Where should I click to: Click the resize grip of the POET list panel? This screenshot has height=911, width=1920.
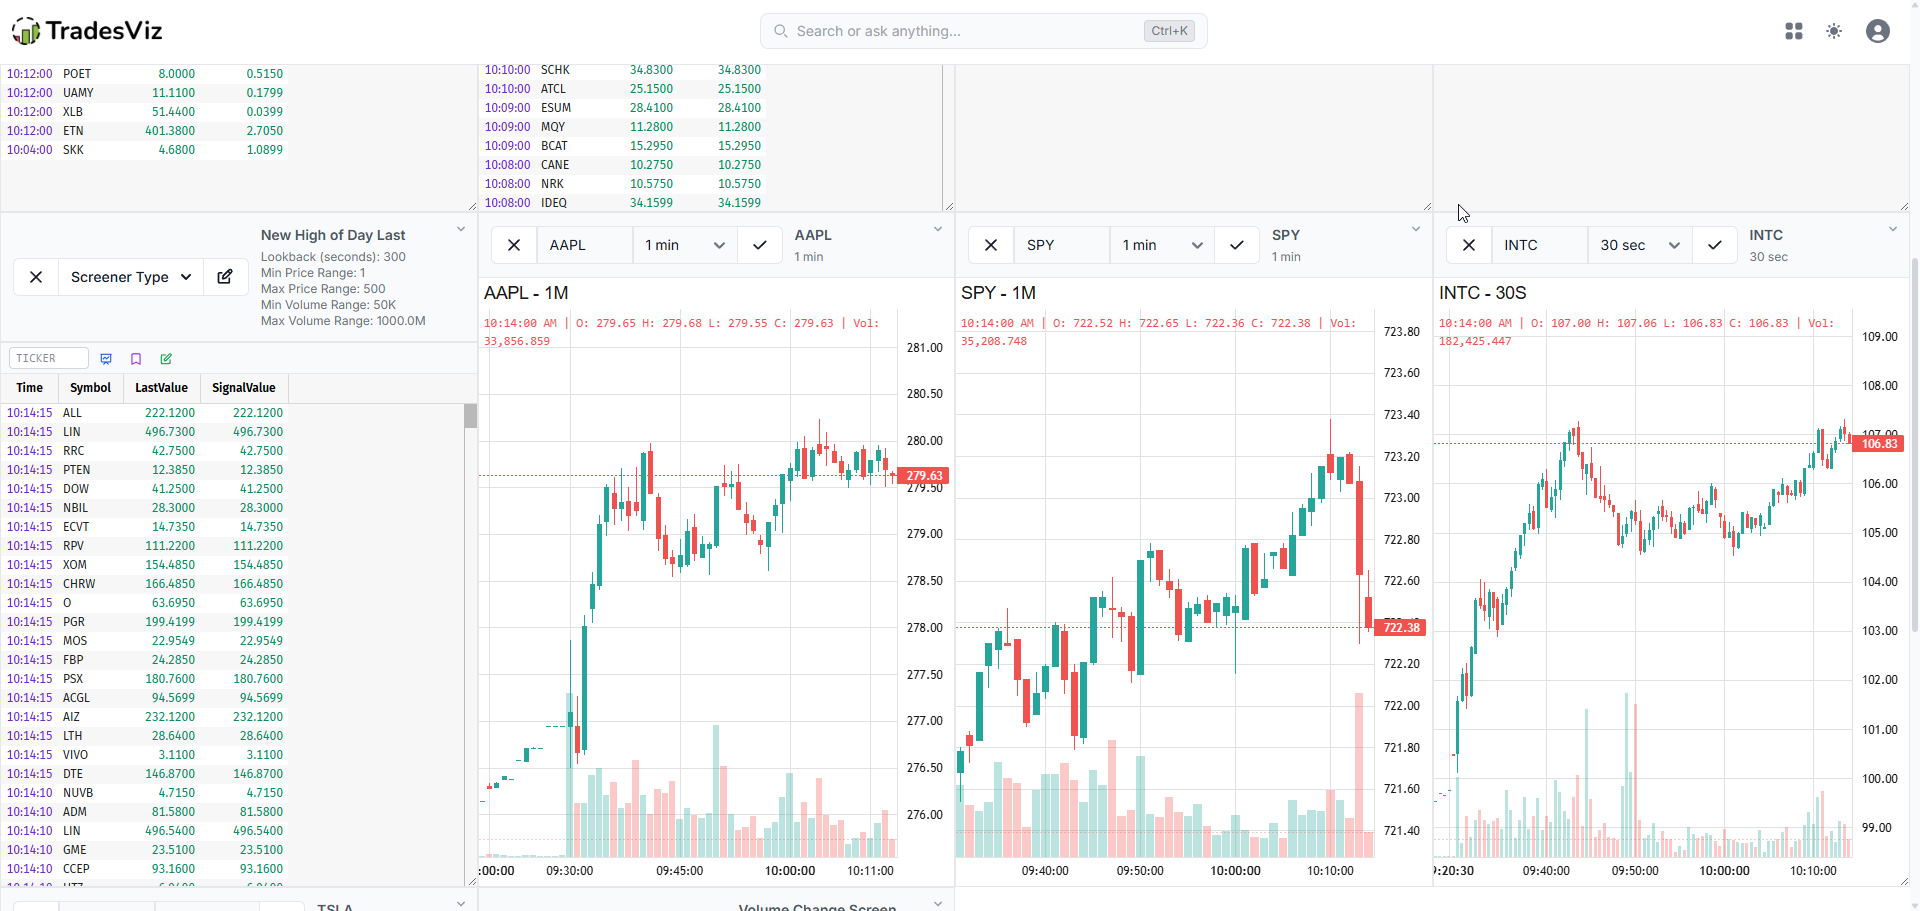[x=472, y=206]
